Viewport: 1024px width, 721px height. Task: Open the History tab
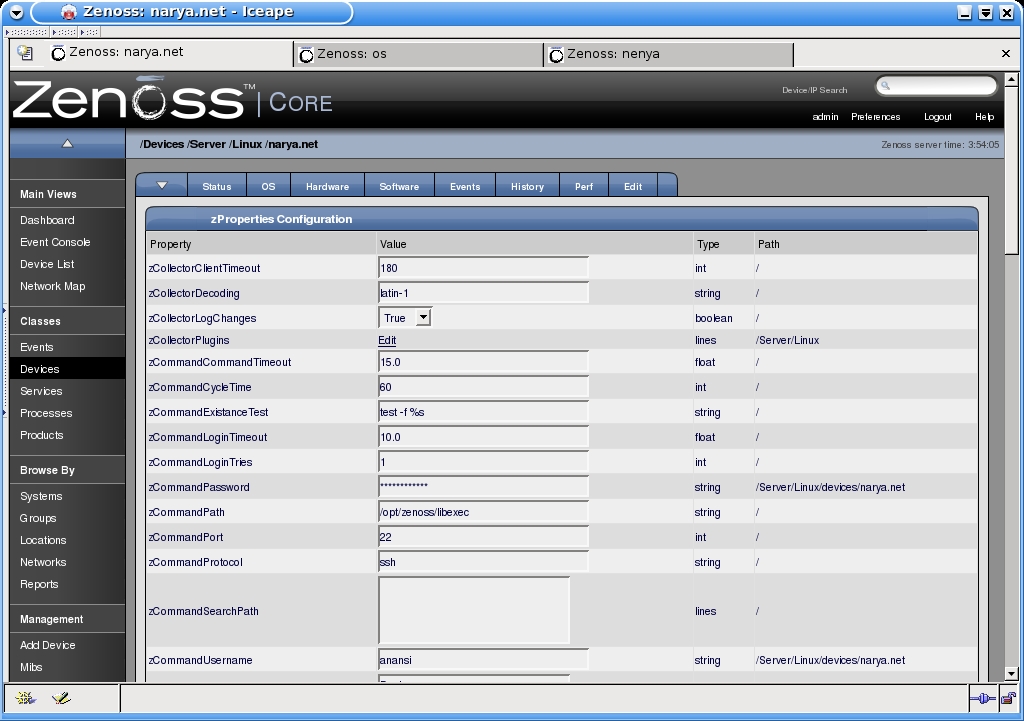click(x=527, y=186)
